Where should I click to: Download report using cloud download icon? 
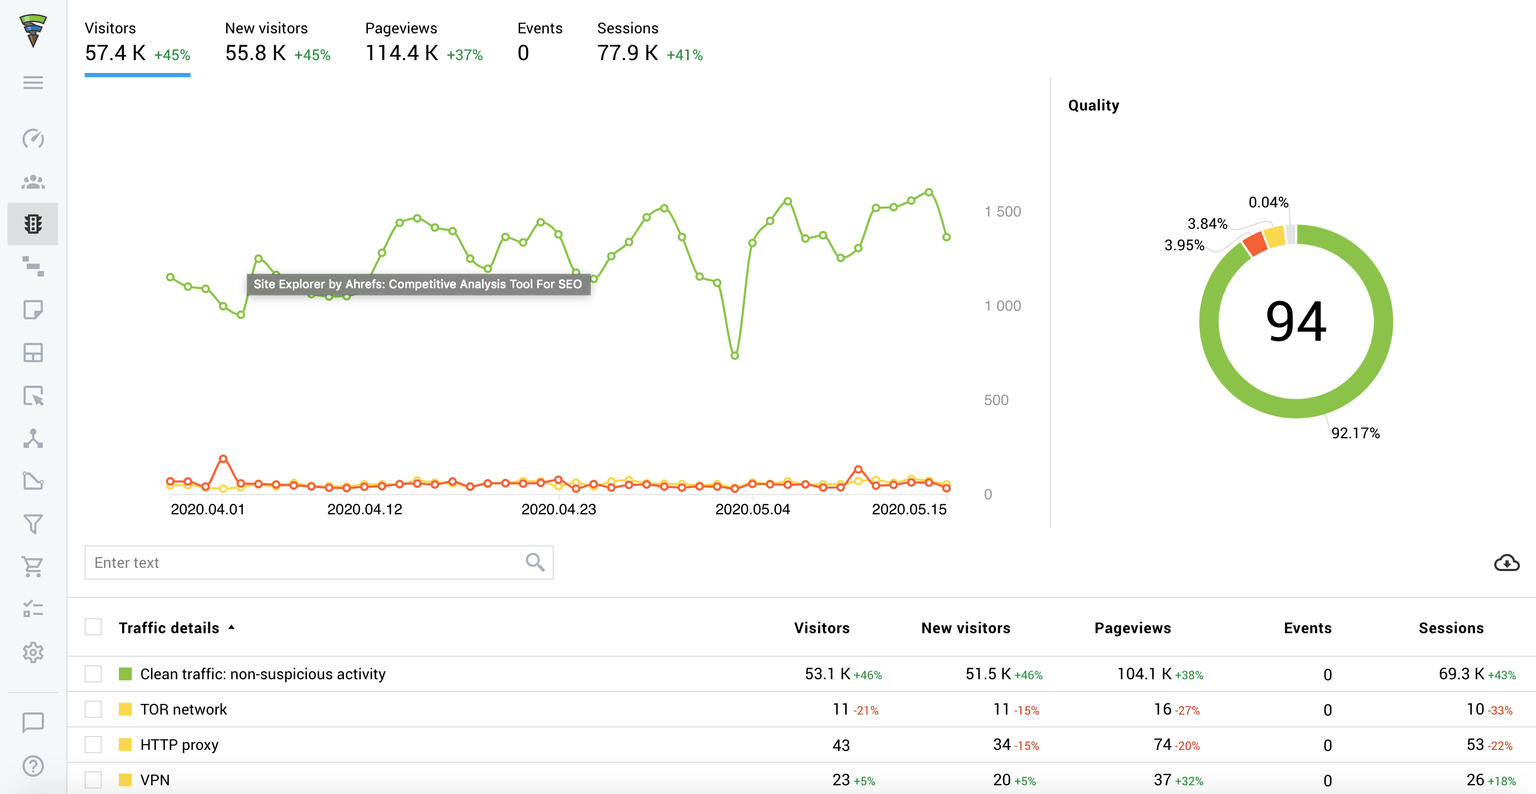coord(1506,563)
